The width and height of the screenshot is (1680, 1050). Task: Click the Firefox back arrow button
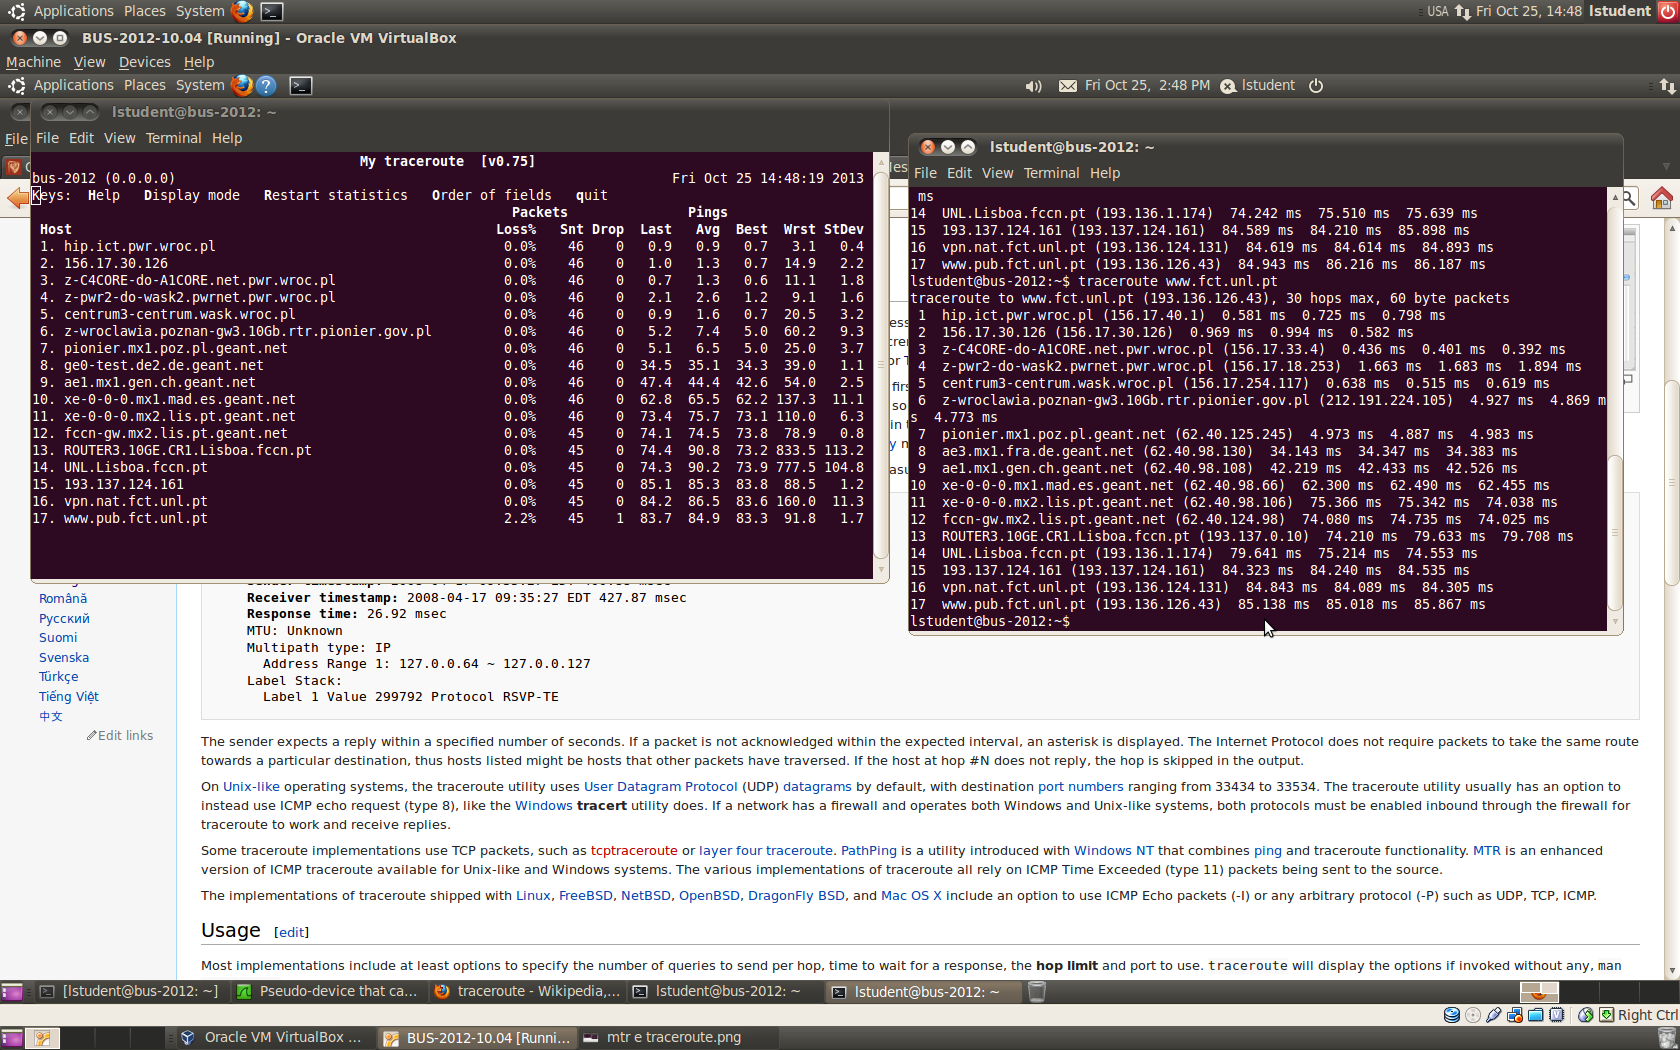(18, 198)
